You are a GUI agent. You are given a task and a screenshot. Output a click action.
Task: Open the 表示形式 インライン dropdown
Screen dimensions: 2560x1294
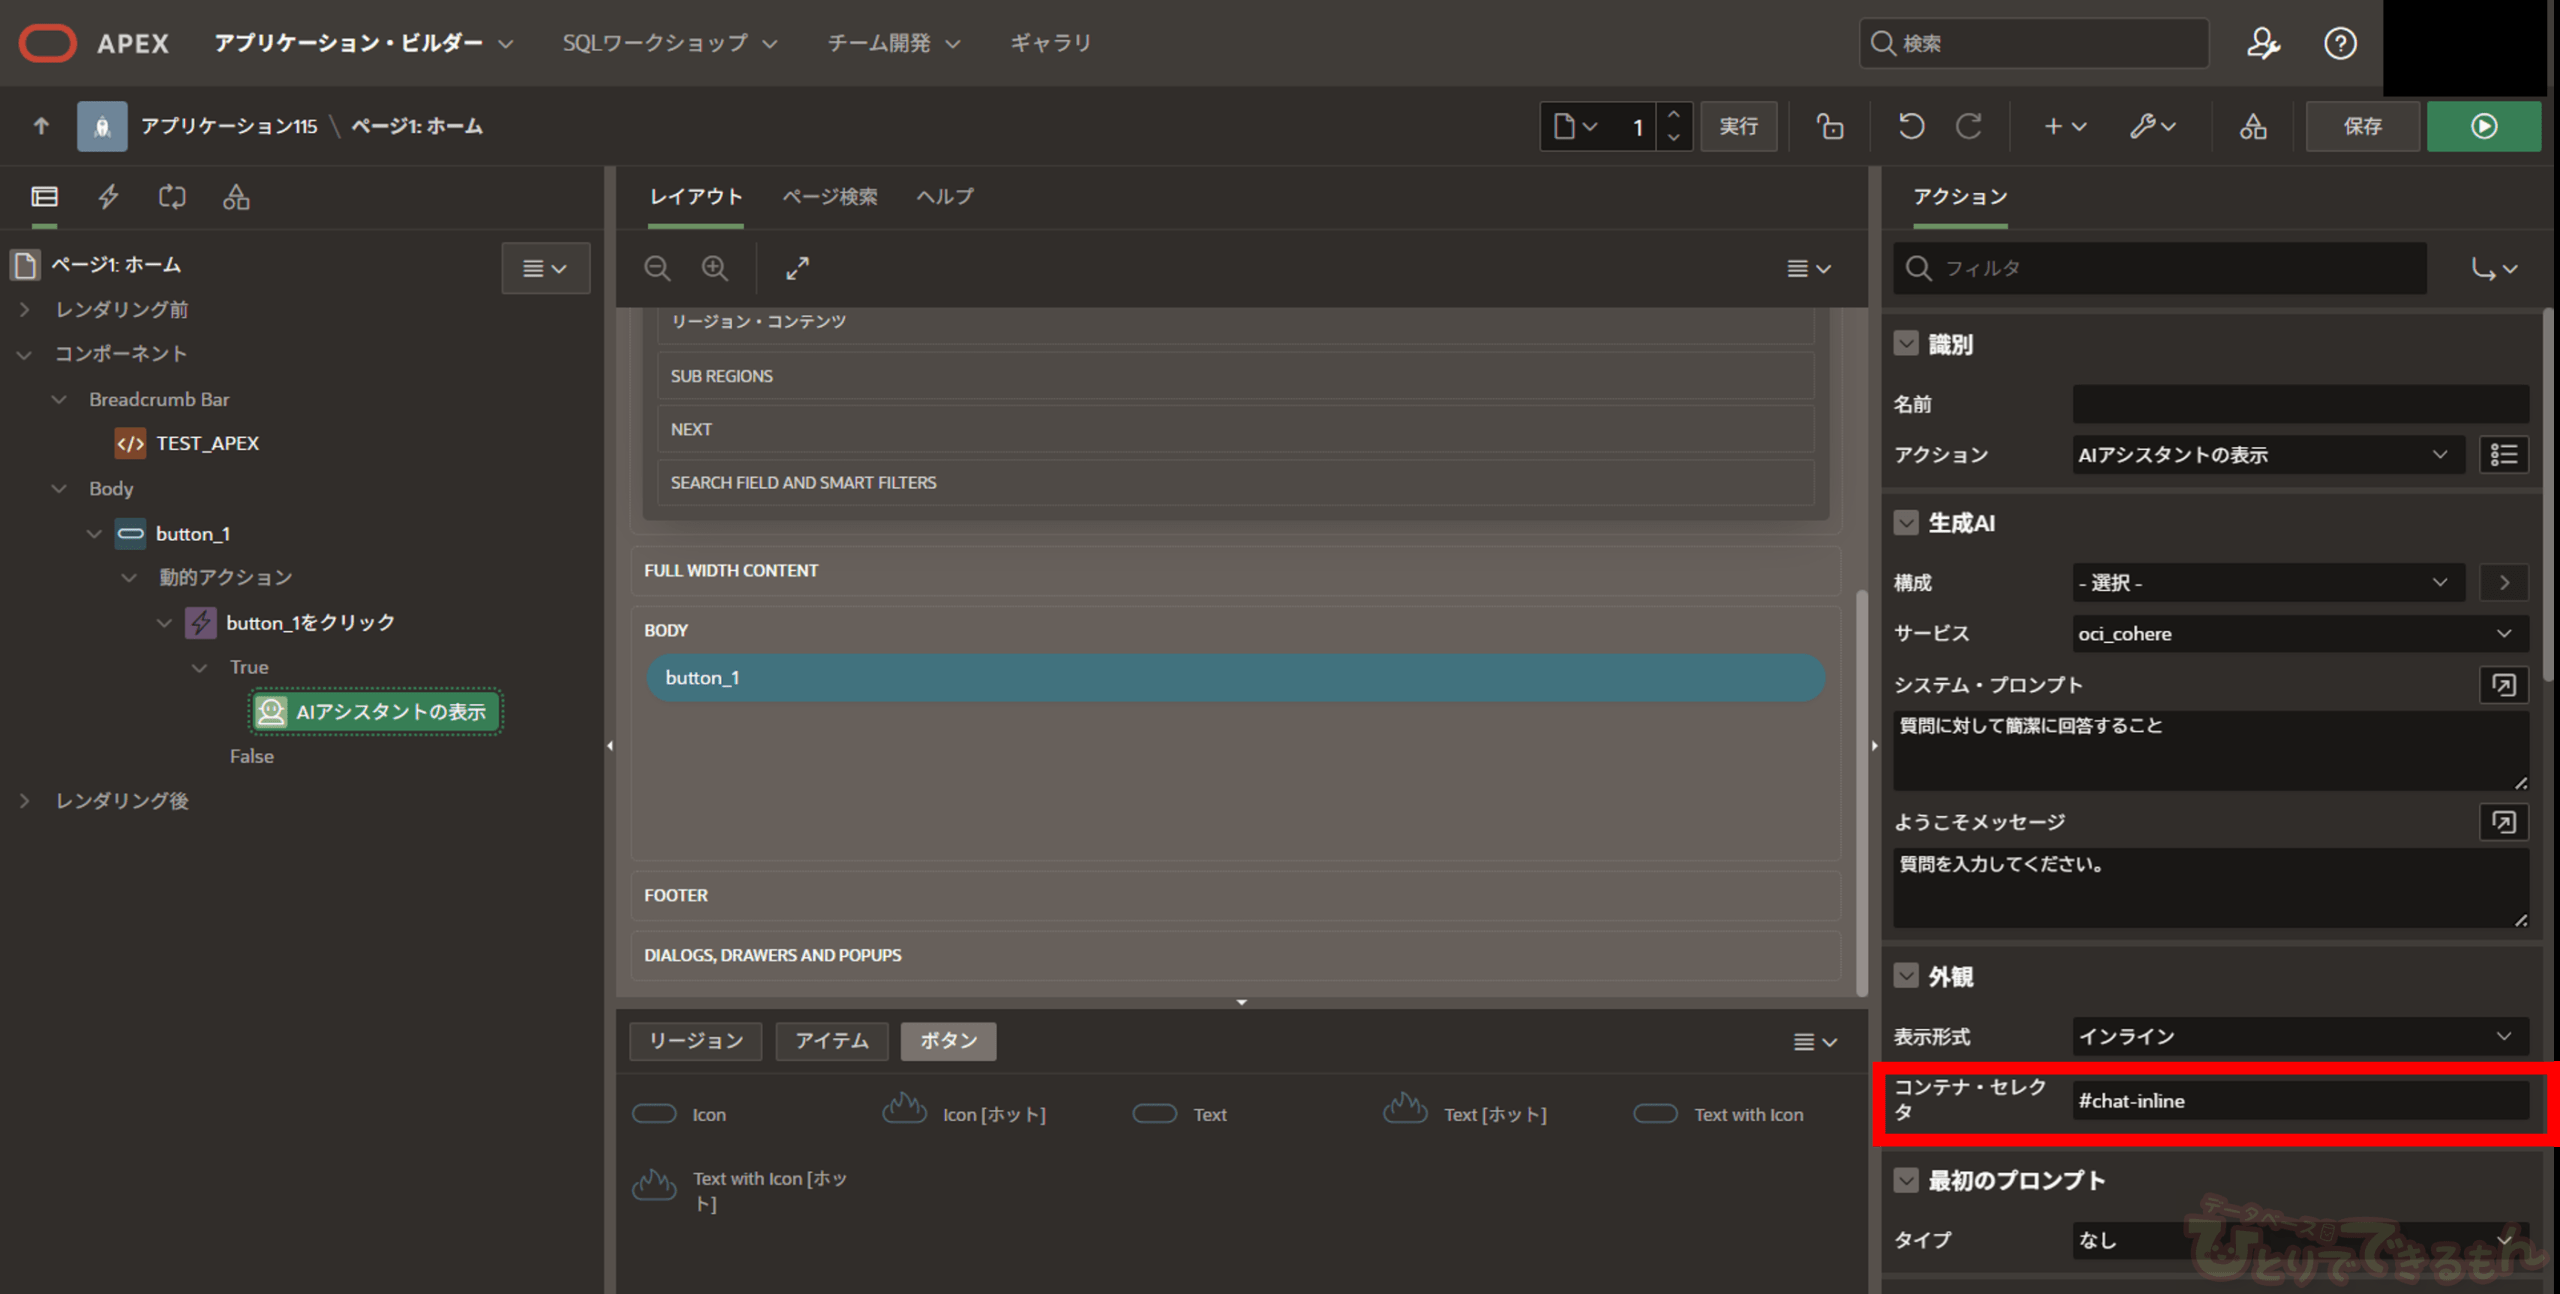click(2298, 1036)
